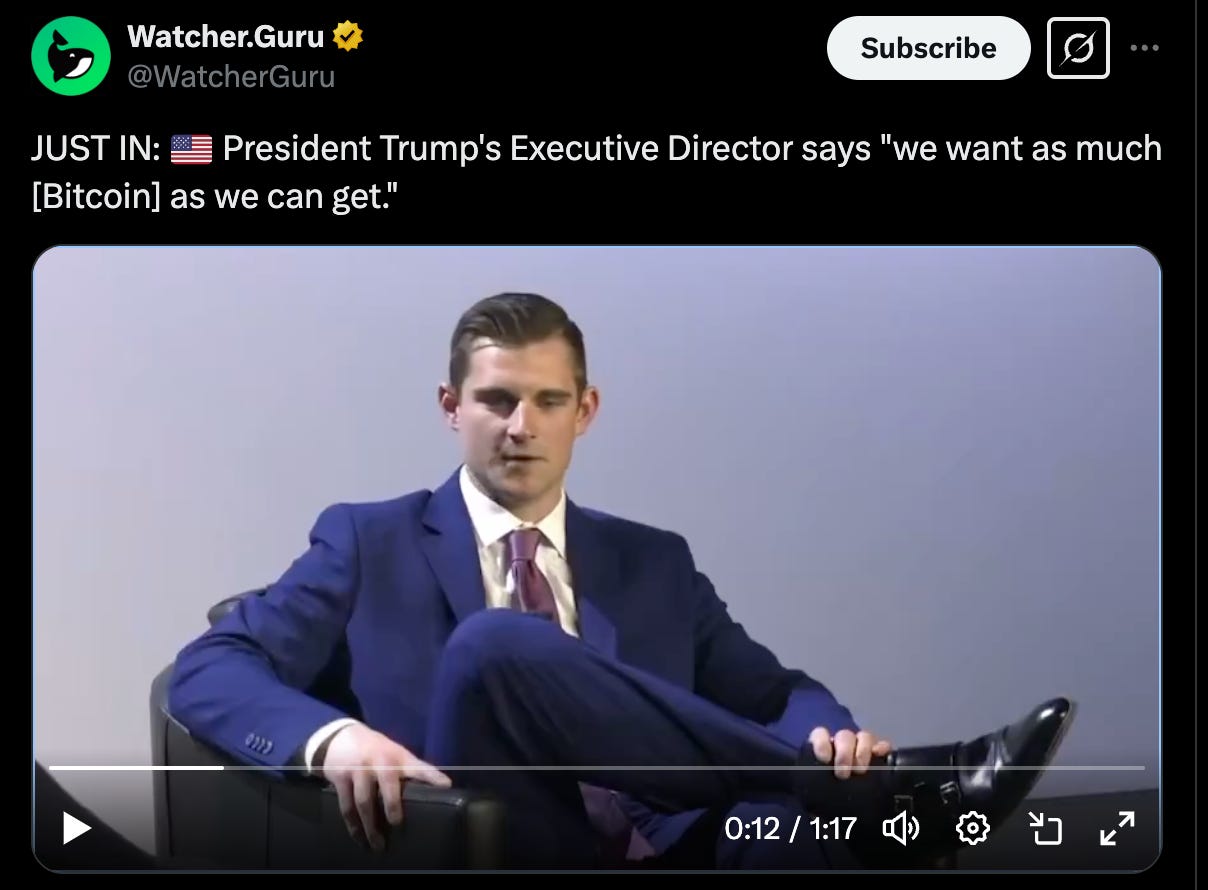Click the "JUST IN:" text in the post

[96, 149]
